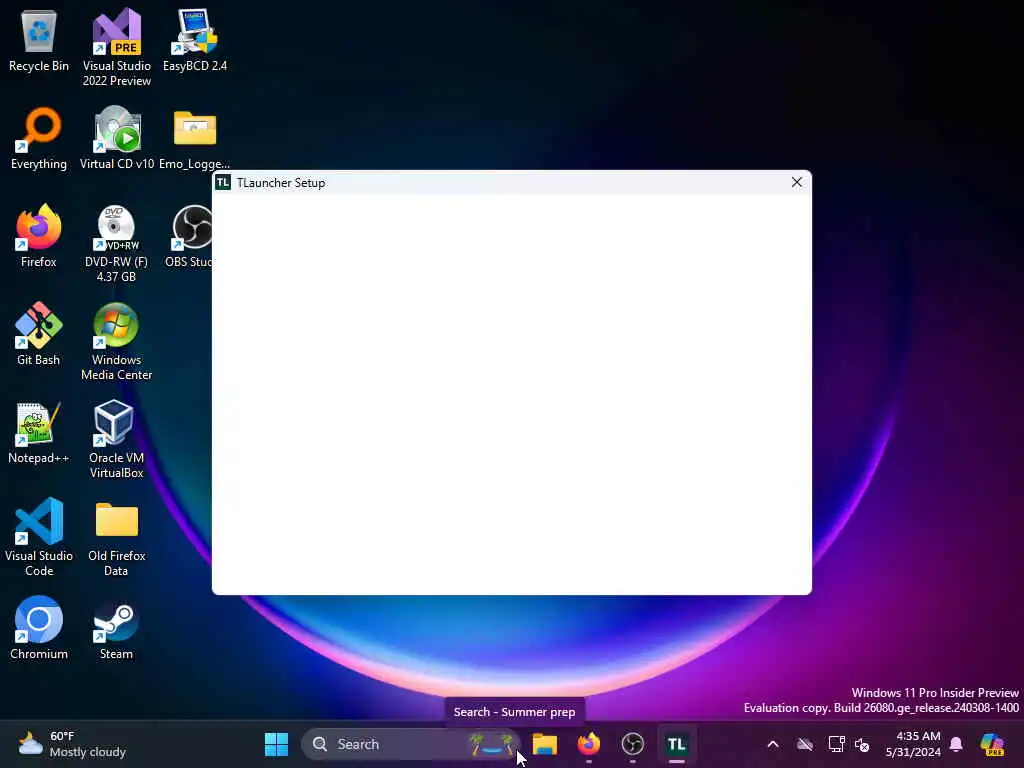The height and width of the screenshot is (768, 1024).
Task: Select the Visual Studio Code shortcut
Action: coord(39,538)
